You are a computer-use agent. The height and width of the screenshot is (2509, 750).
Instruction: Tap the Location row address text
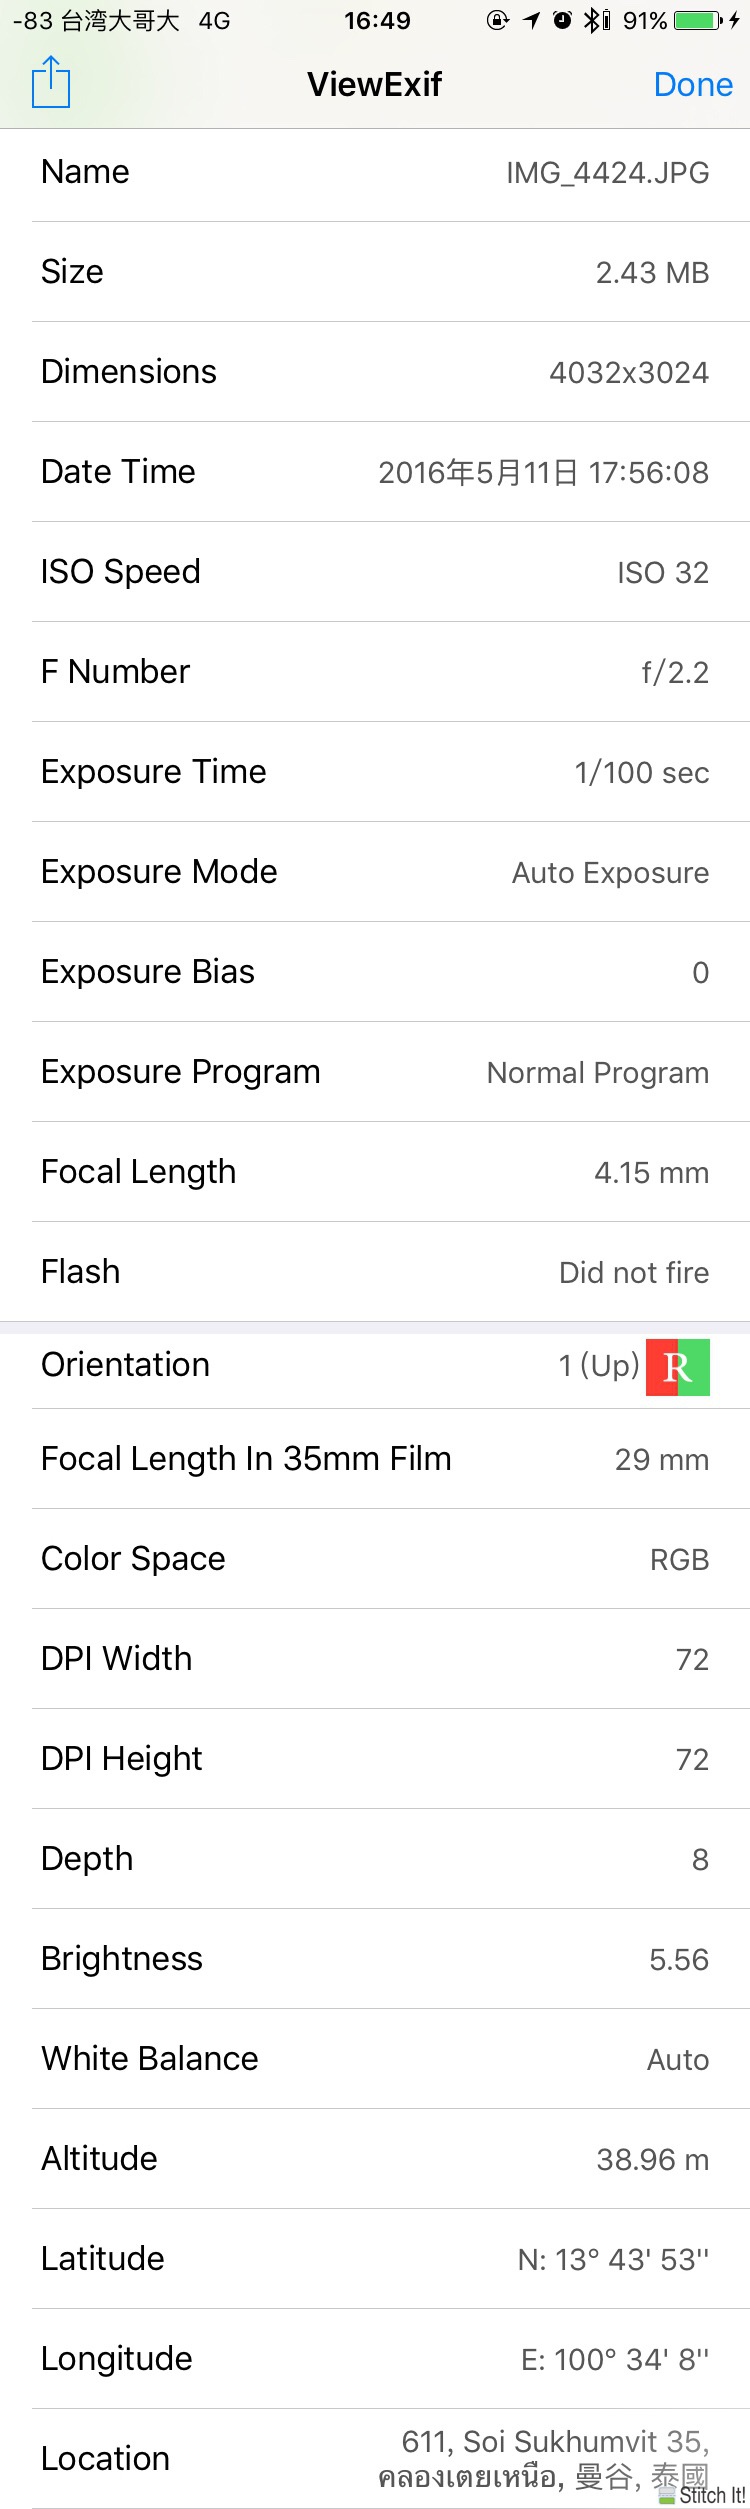(x=543, y=2458)
